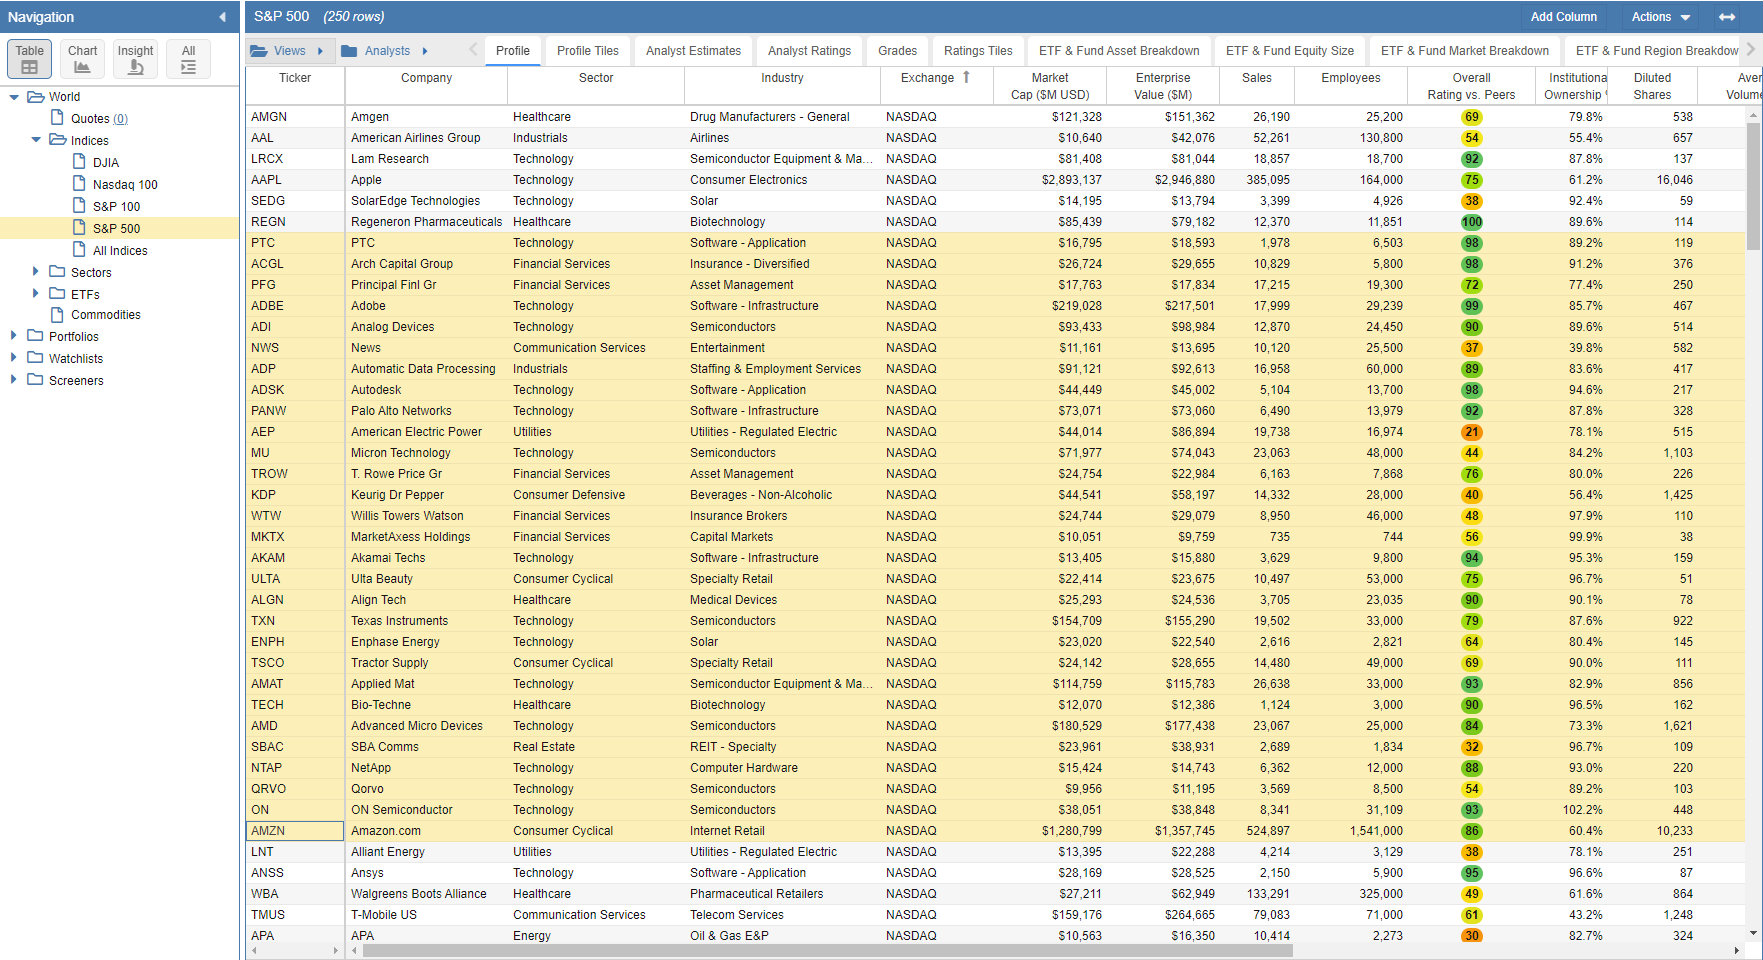The width and height of the screenshot is (1763, 960).
Task: Click the SEDG rating badge 38
Action: click(1471, 201)
